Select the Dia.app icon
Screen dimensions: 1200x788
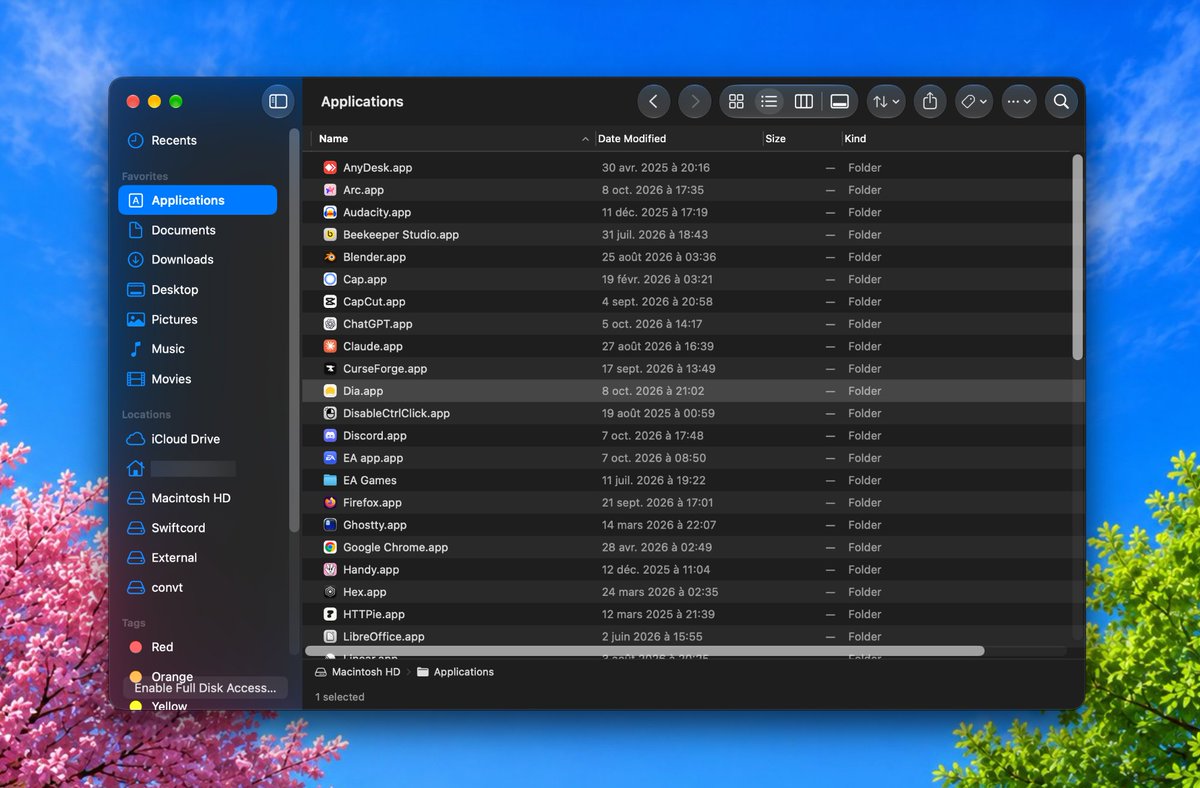[x=330, y=391]
